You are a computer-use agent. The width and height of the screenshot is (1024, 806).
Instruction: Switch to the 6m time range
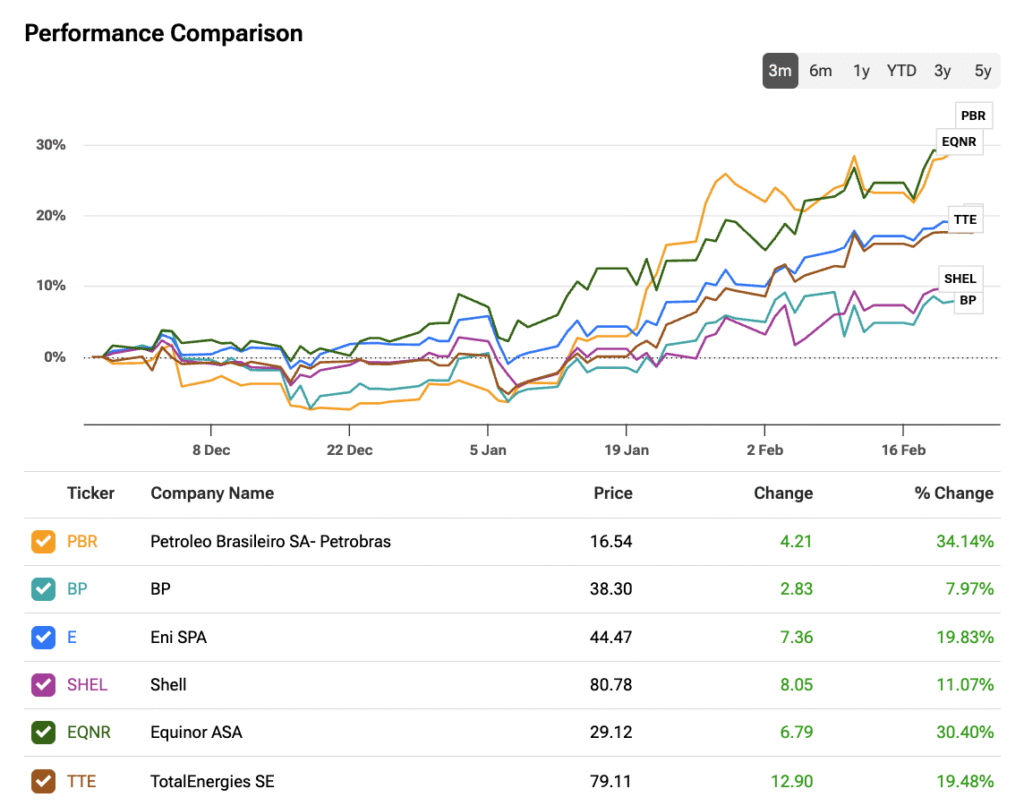coord(821,70)
